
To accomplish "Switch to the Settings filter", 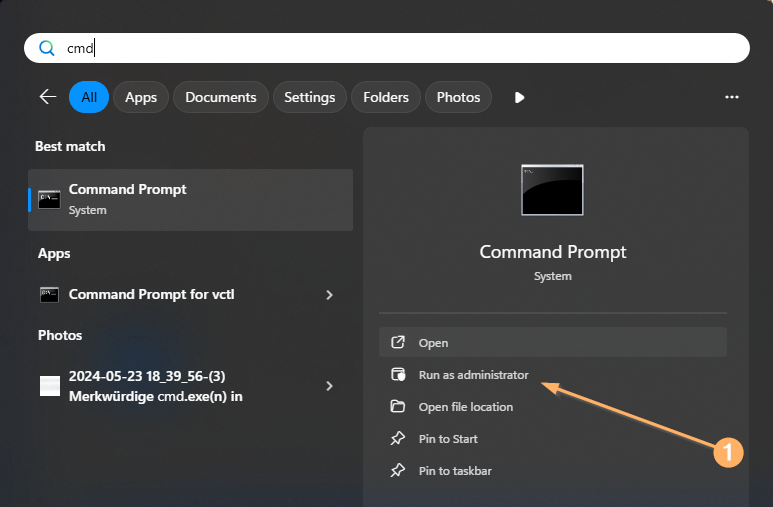I will [x=310, y=97].
